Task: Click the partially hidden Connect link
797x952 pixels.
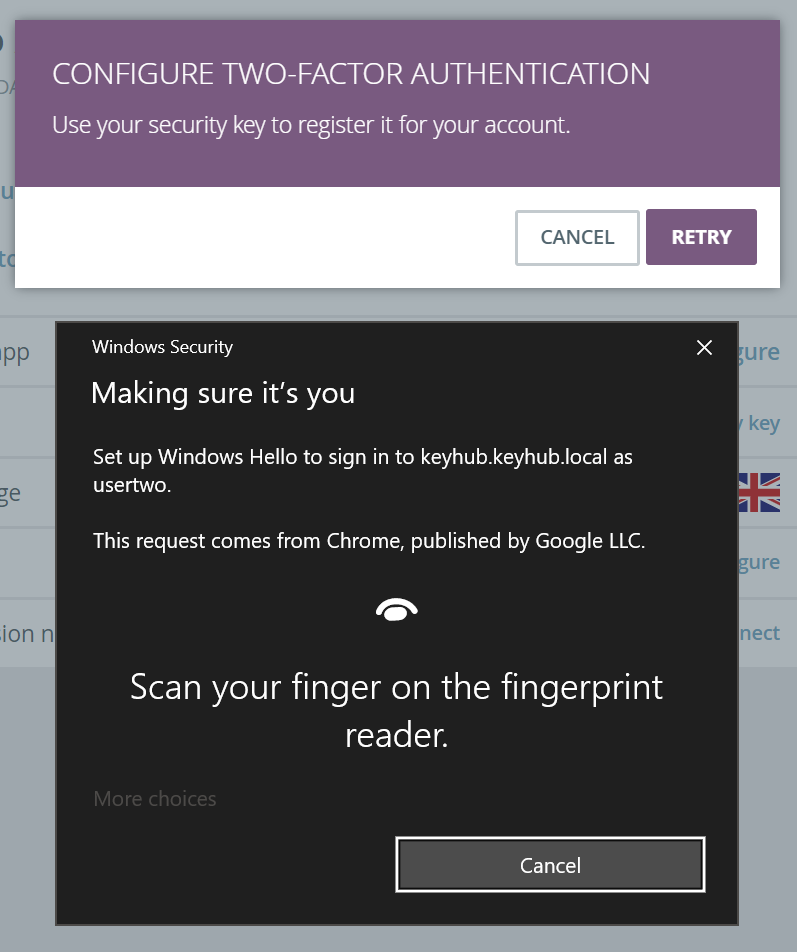Action: pyautogui.click(x=759, y=633)
